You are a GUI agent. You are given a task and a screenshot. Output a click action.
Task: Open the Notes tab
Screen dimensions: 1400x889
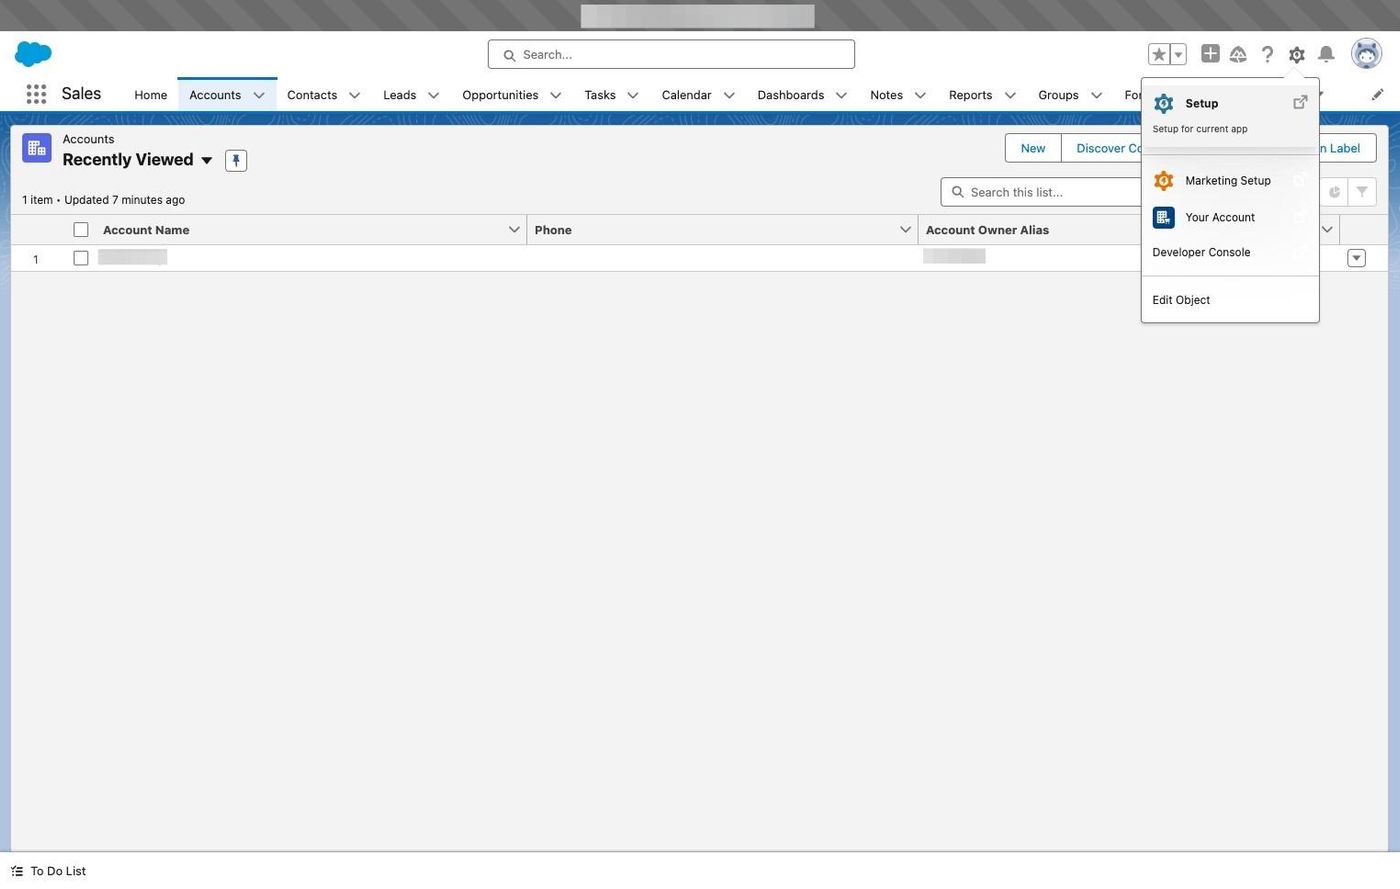pos(886,95)
